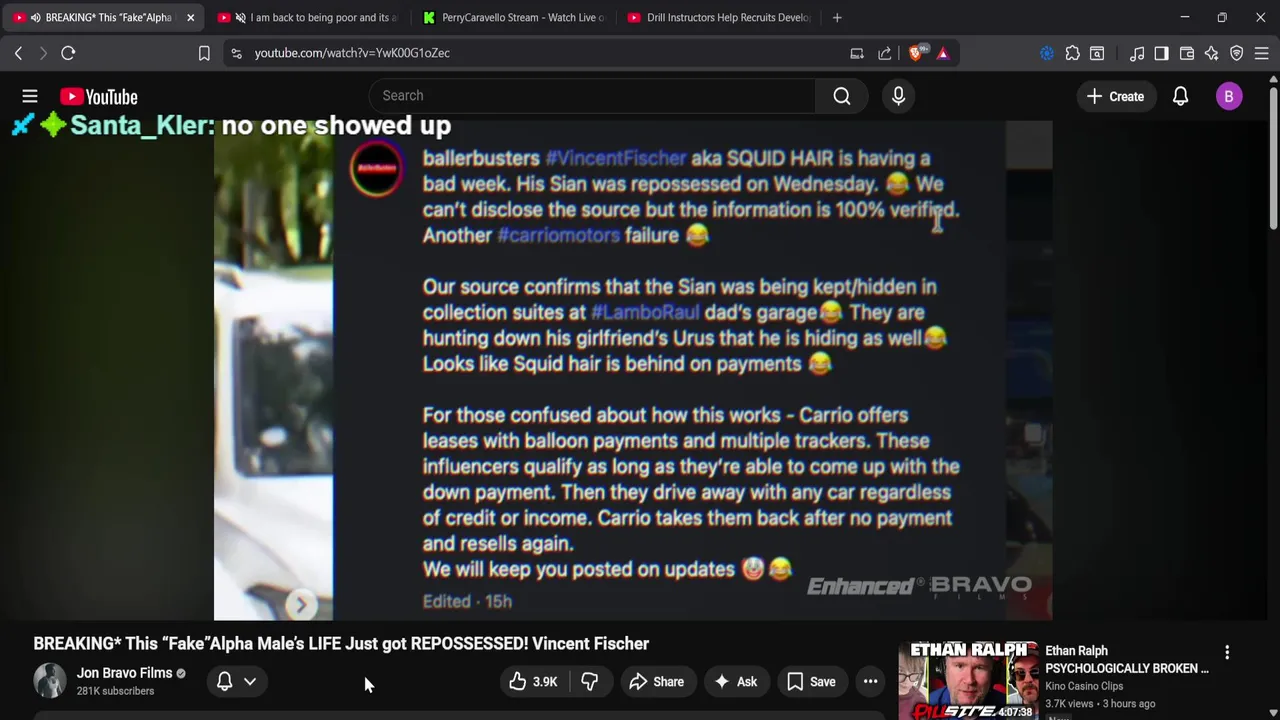Viewport: 1280px width, 720px height.
Task: Open Jon Bravo Films channel avatar
Action: pos(50,681)
